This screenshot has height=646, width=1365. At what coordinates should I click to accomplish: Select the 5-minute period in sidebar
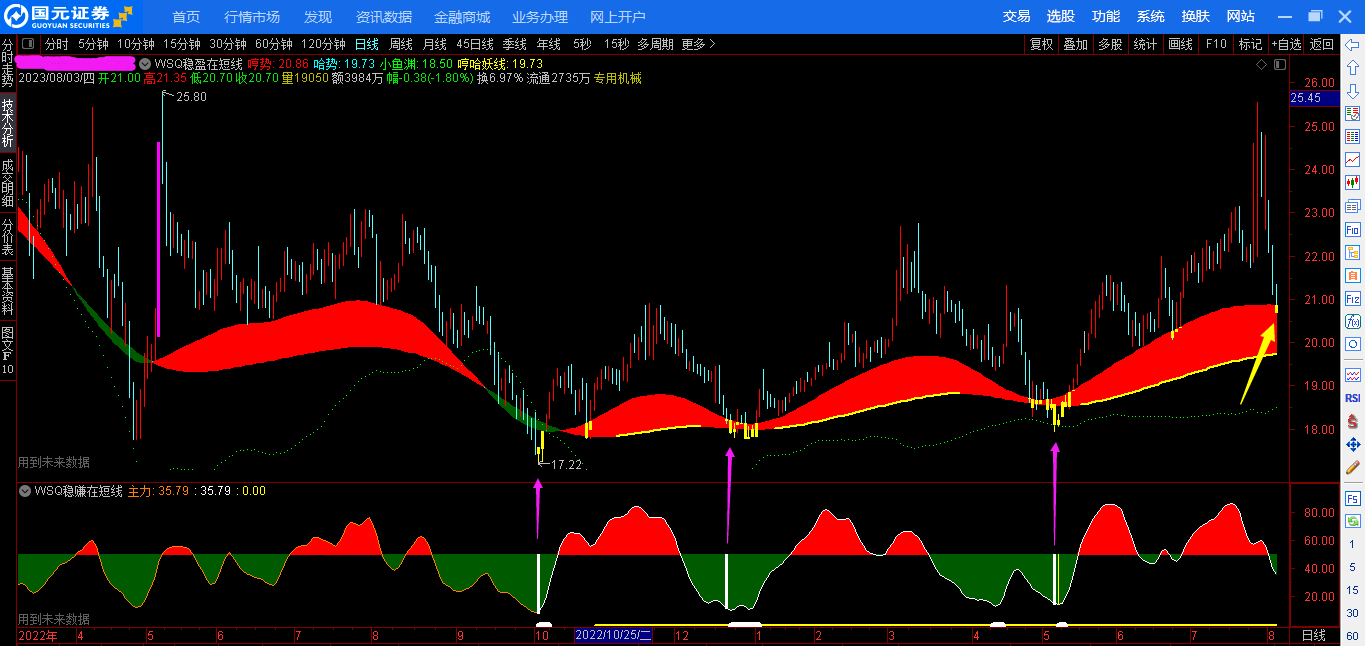1352,567
